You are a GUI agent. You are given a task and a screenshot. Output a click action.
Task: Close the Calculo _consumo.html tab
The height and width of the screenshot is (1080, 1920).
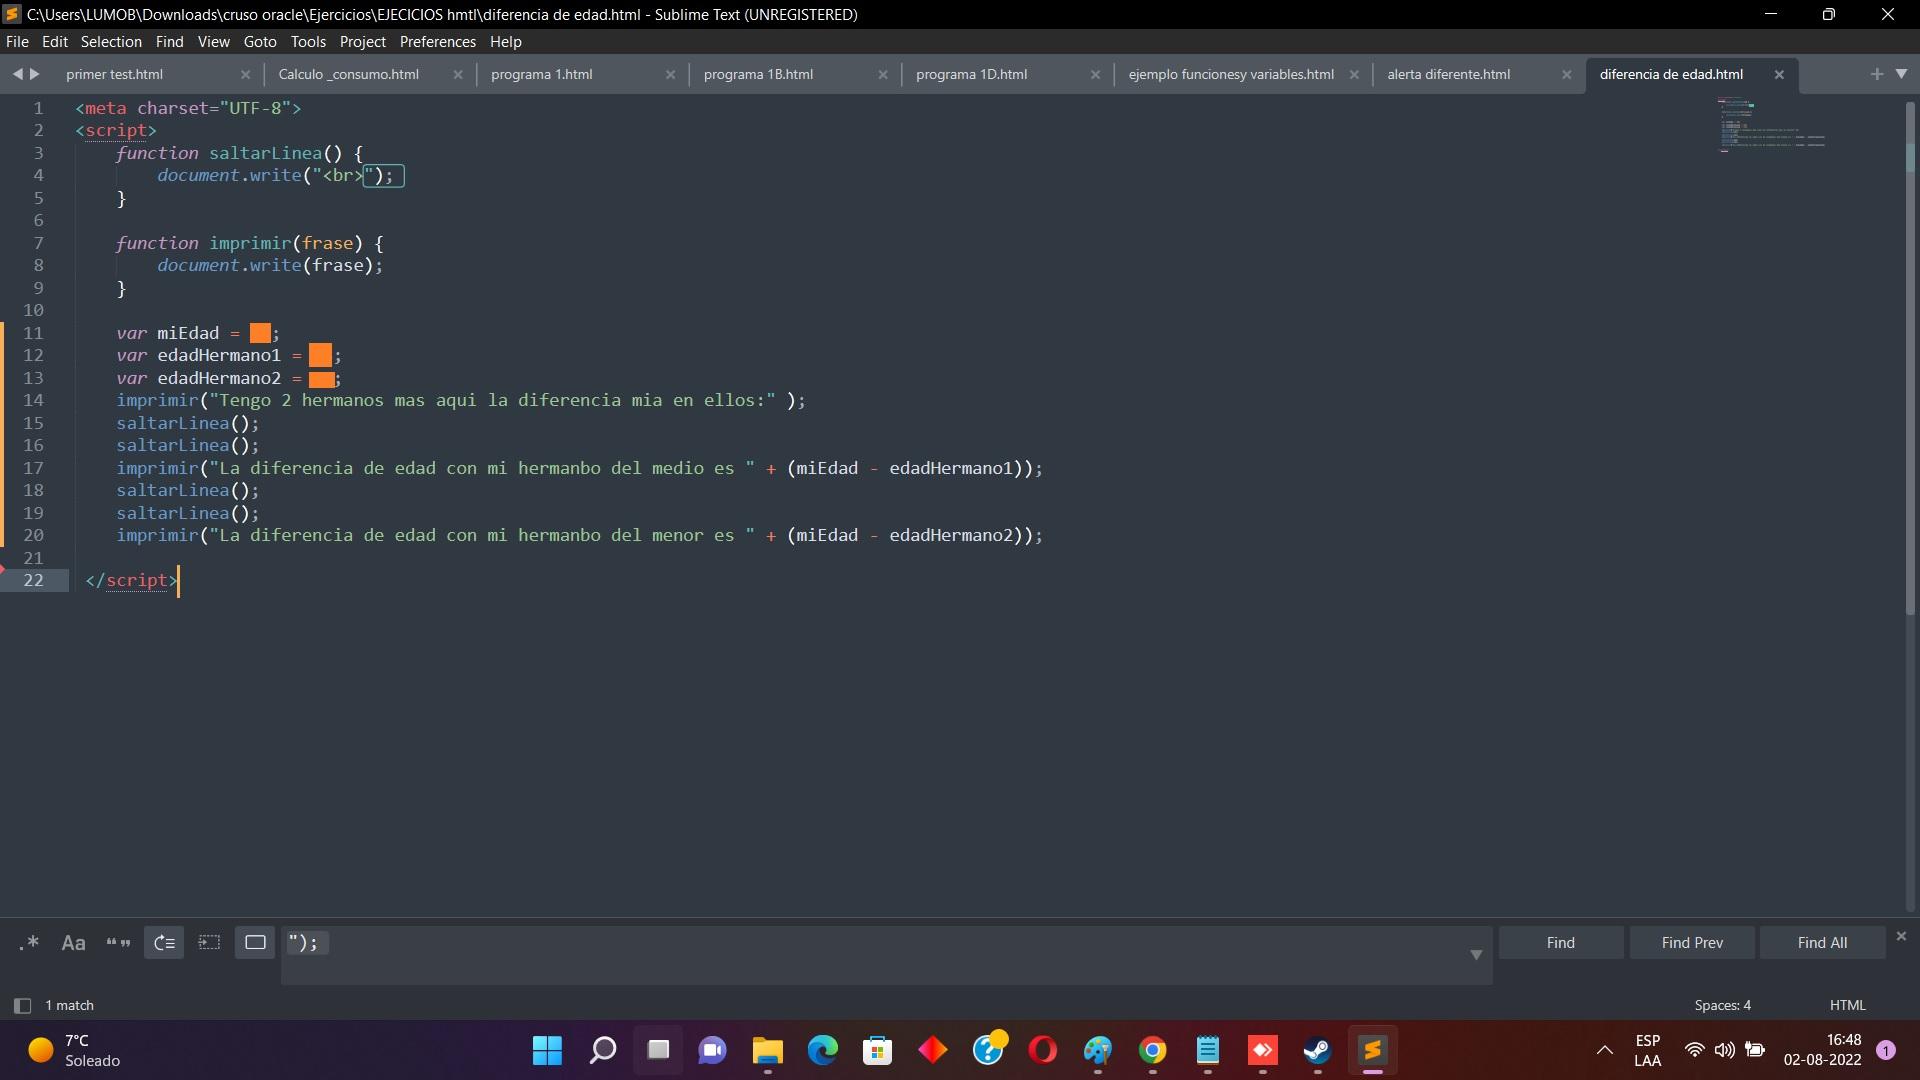click(x=458, y=75)
